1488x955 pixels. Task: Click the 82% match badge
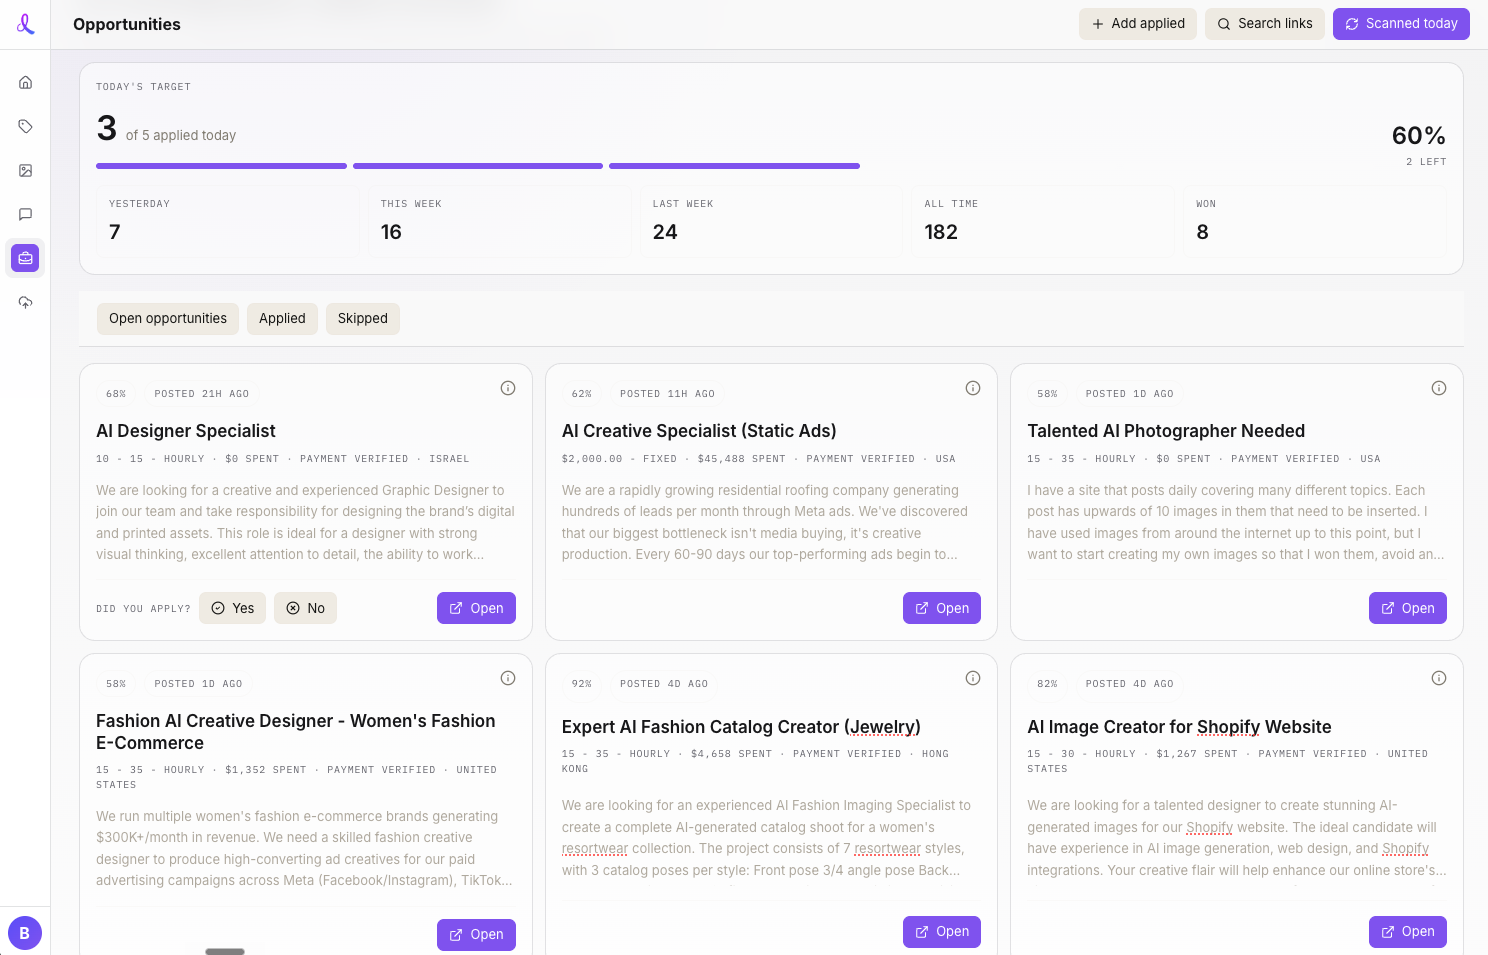point(1047,684)
